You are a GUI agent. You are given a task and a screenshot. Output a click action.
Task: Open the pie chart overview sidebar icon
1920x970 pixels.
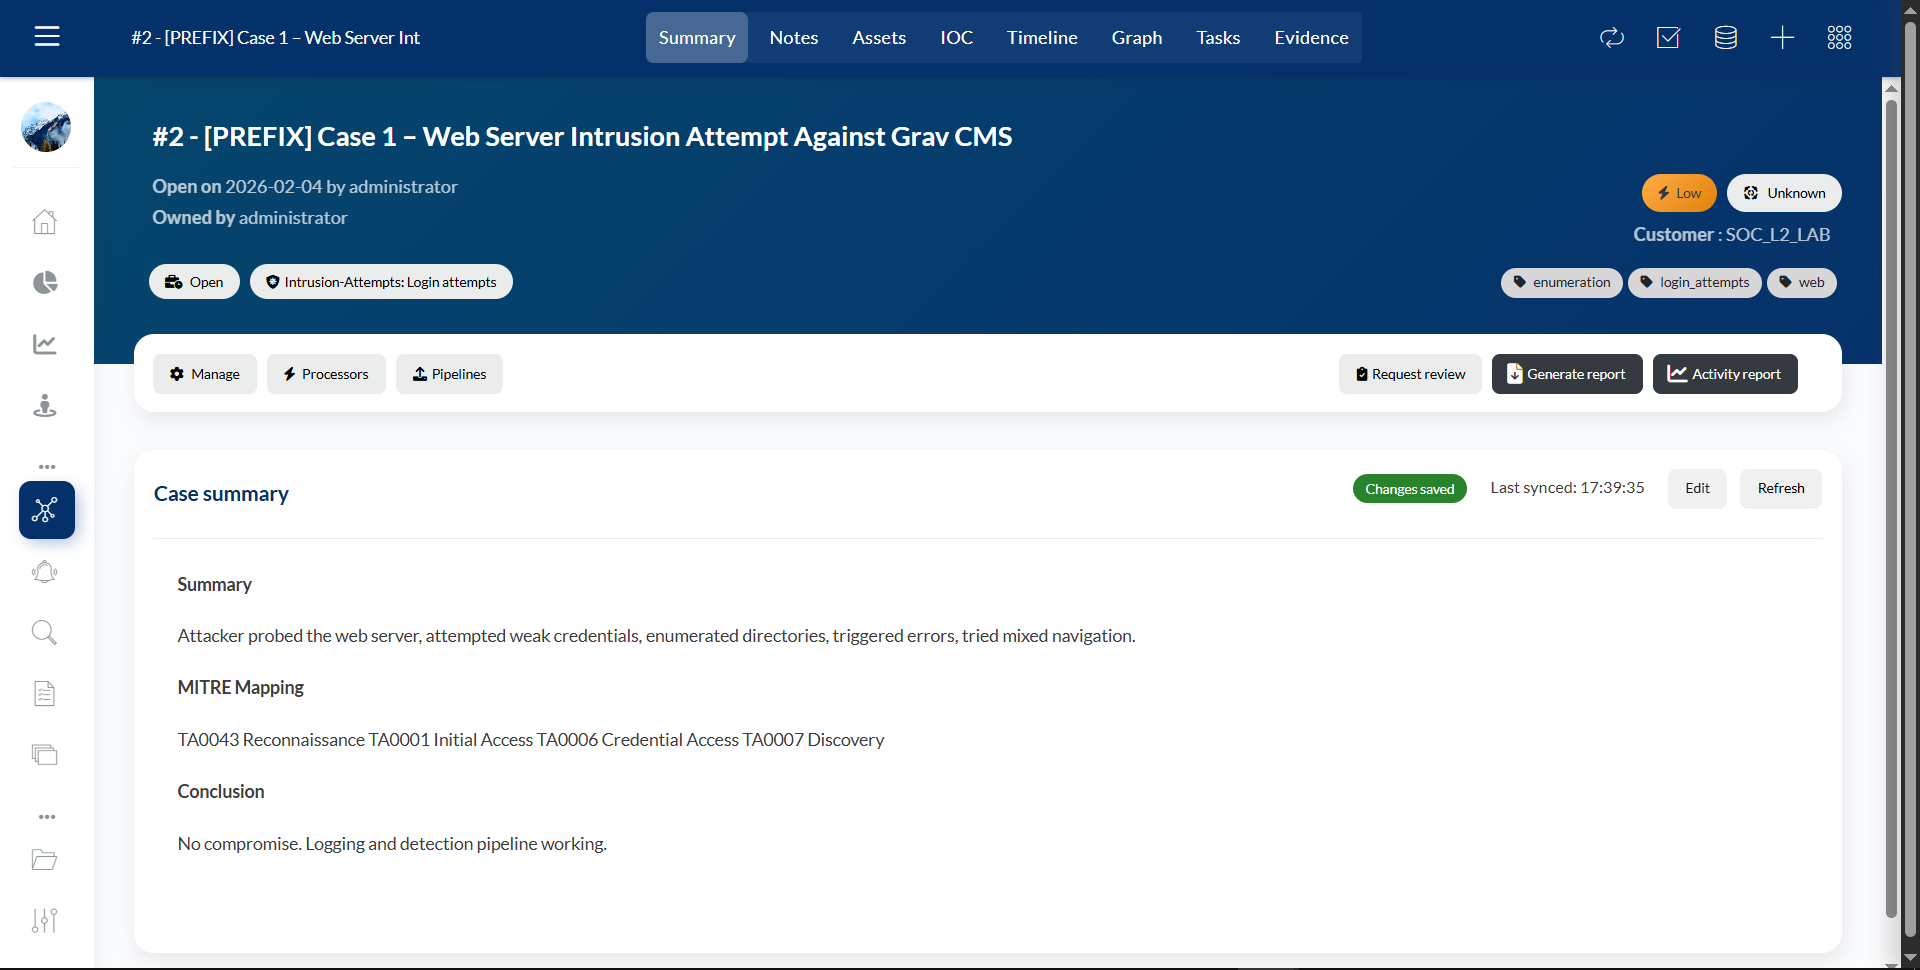click(45, 283)
